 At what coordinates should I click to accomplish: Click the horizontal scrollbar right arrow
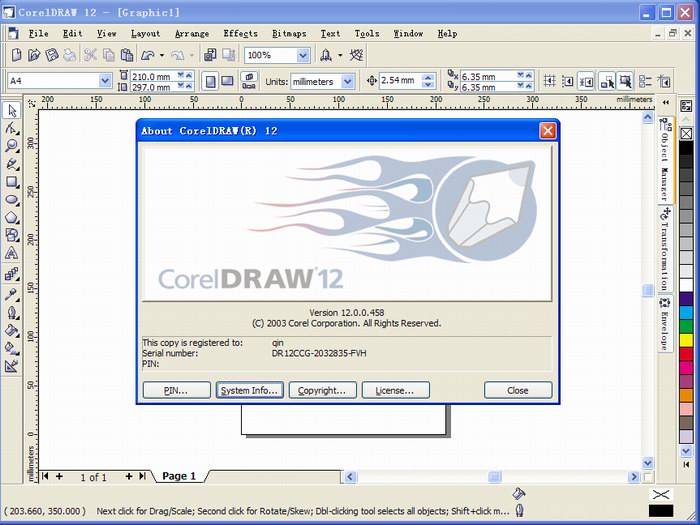click(x=633, y=477)
